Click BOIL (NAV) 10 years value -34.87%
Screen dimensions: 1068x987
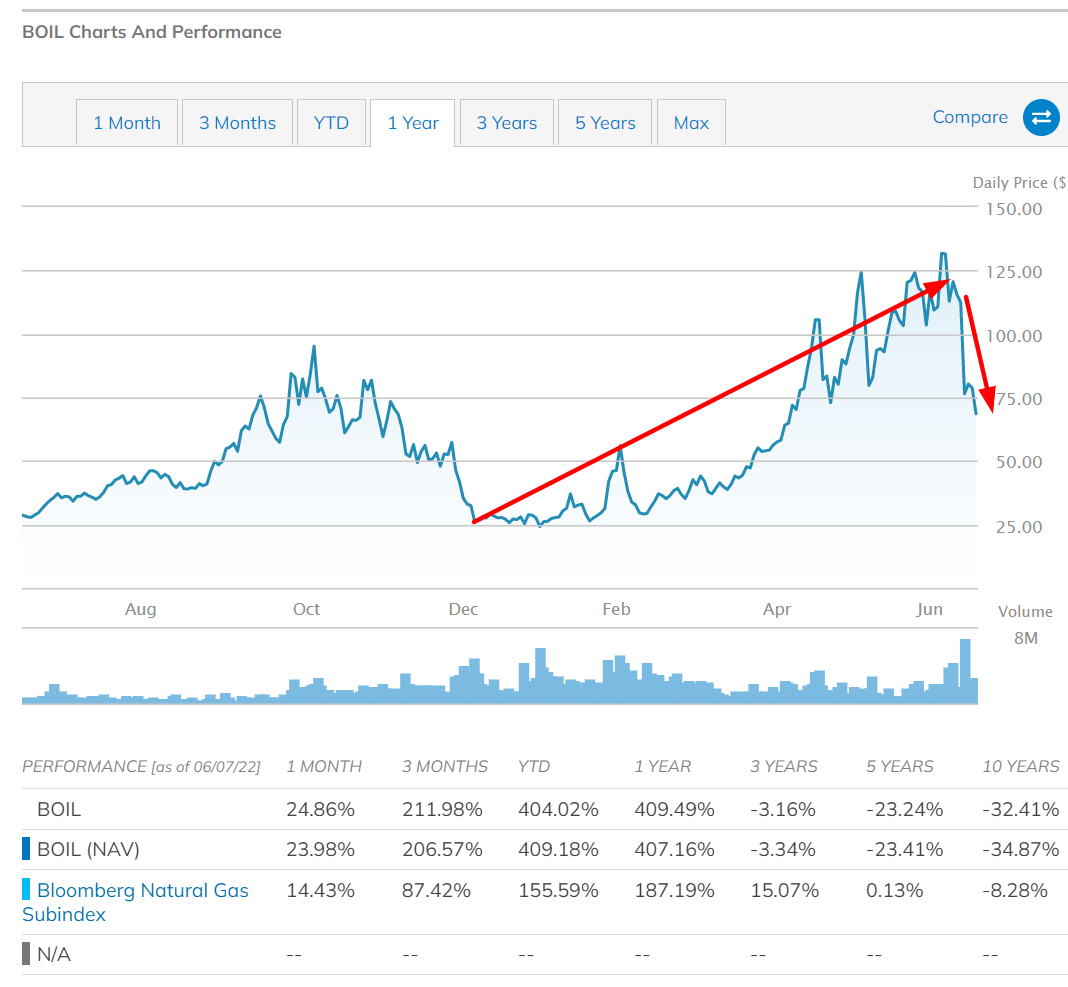click(1020, 849)
